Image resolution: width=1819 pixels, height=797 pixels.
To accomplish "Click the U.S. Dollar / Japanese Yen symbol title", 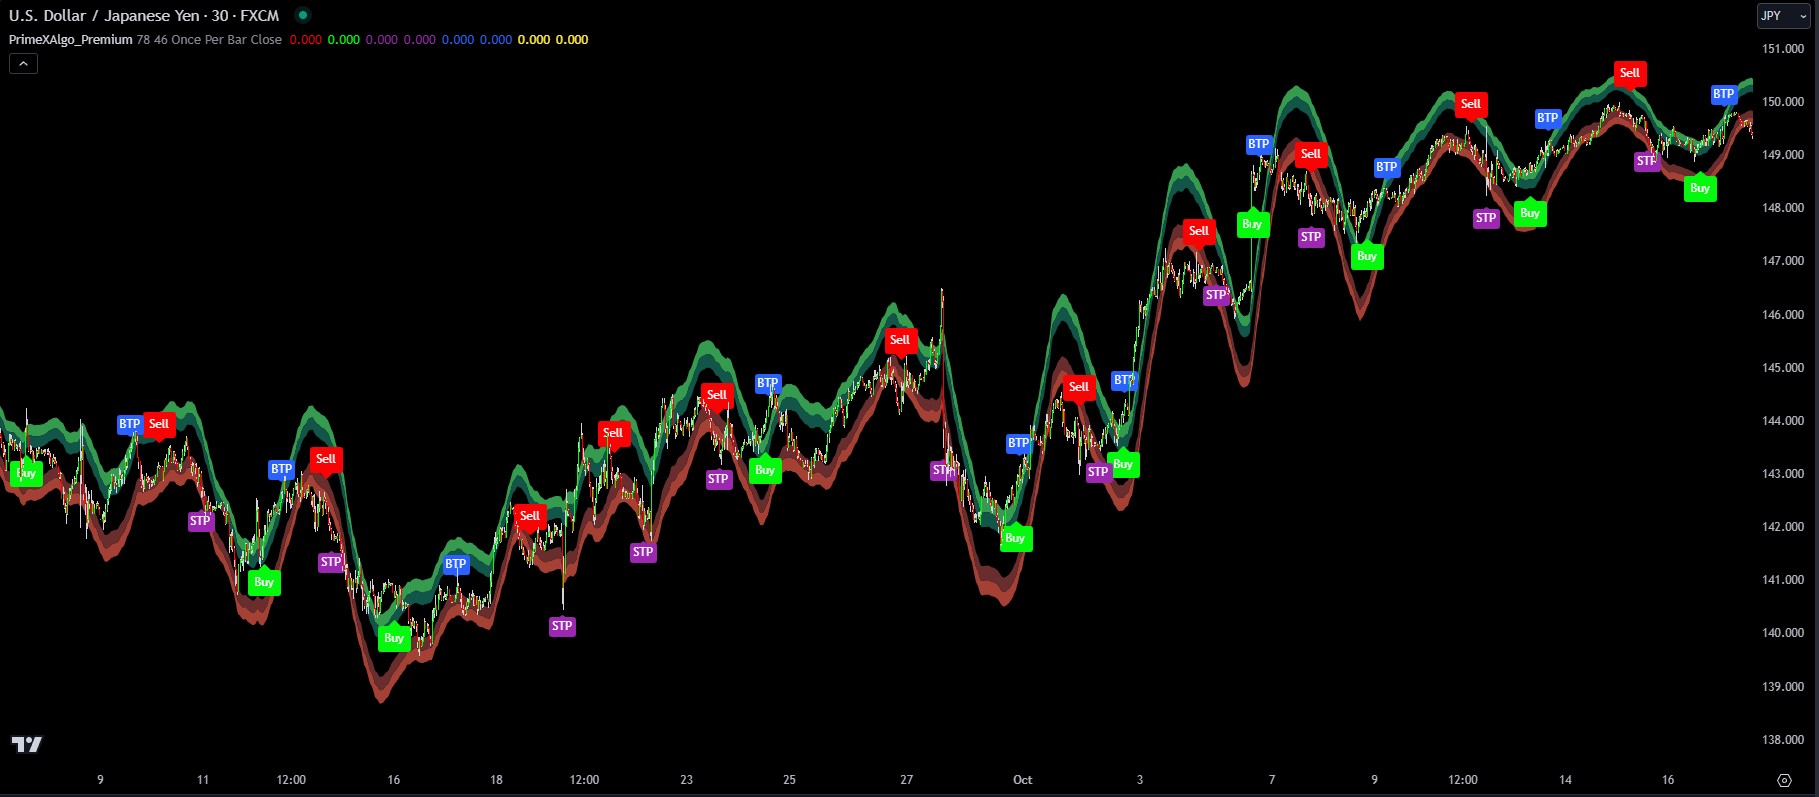I will [104, 16].
